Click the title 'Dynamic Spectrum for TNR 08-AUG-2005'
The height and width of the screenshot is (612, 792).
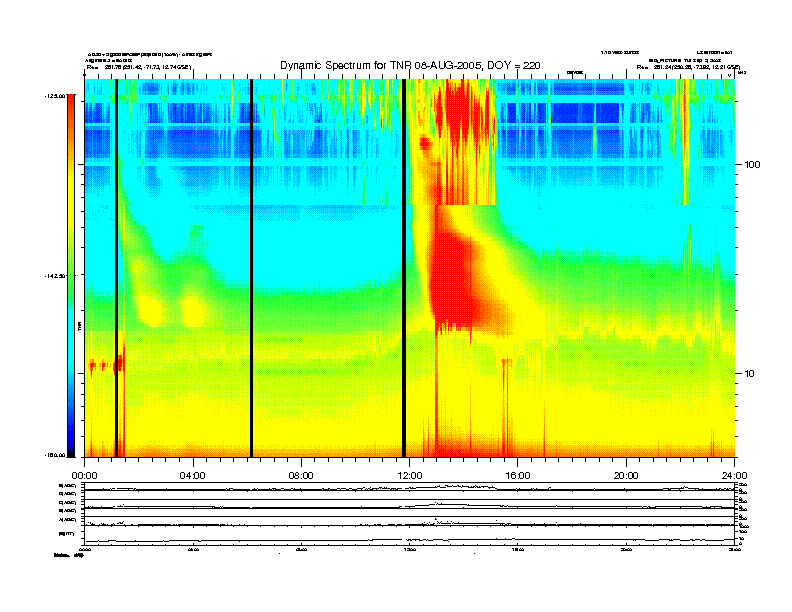[410, 65]
